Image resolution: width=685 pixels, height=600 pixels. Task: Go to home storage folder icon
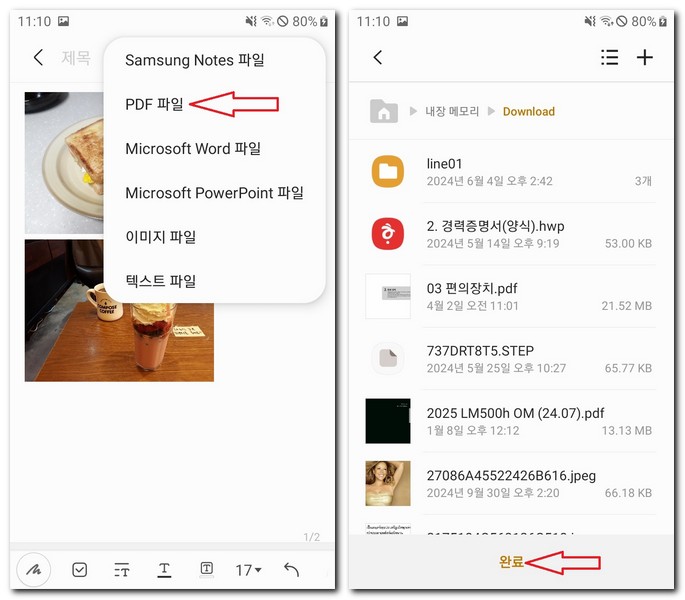point(384,111)
